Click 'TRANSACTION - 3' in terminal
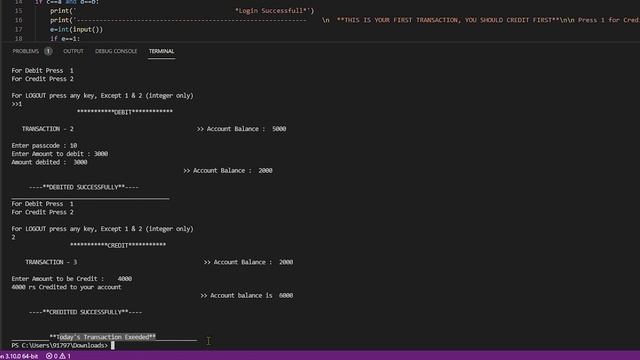Viewport: 640px width, 360px height. pyautogui.click(x=51, y=262)
